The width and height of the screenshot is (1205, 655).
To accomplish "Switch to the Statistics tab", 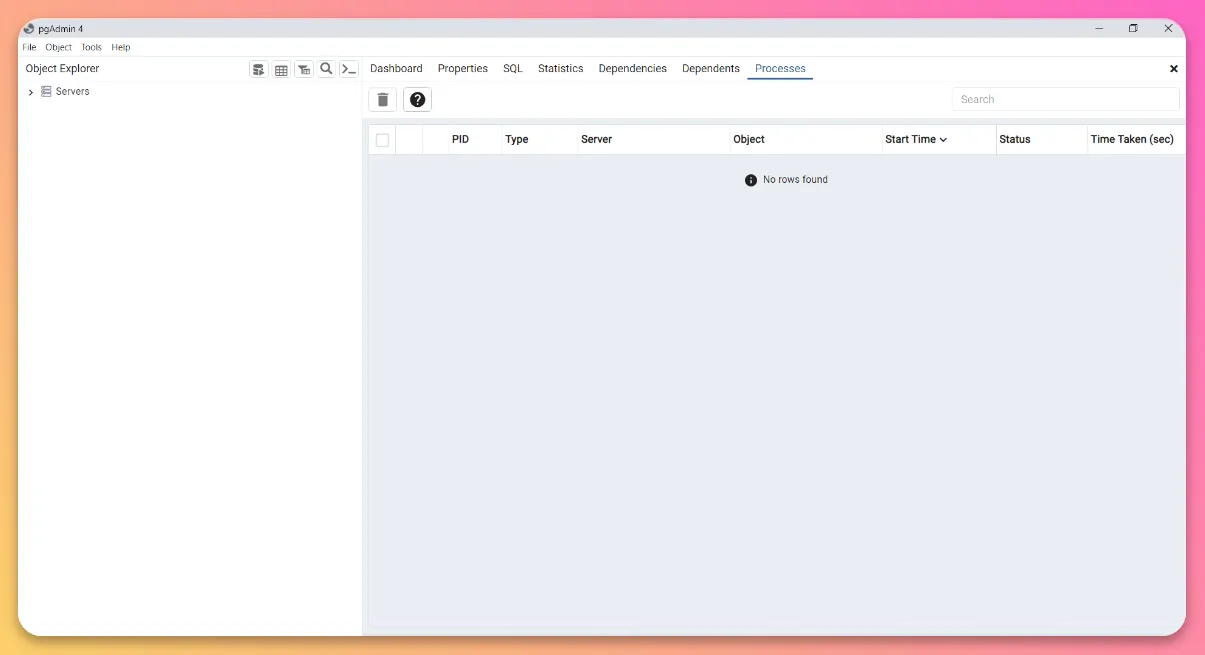I will click(x=561, y=69).
